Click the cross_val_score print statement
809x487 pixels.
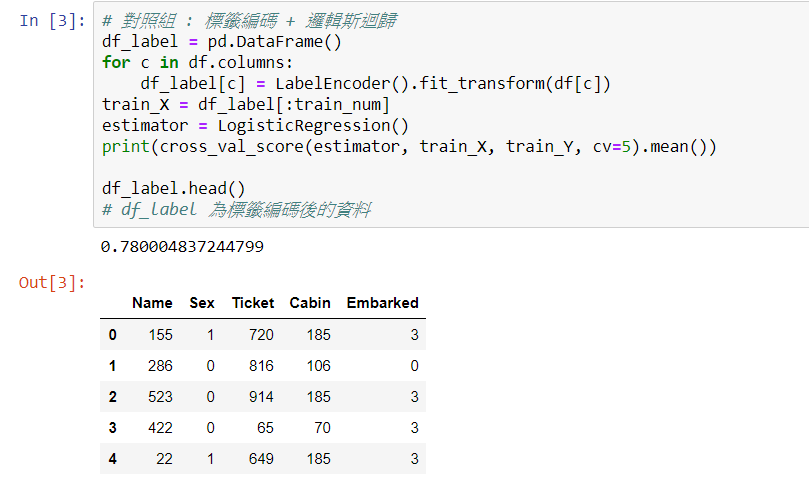409,147
